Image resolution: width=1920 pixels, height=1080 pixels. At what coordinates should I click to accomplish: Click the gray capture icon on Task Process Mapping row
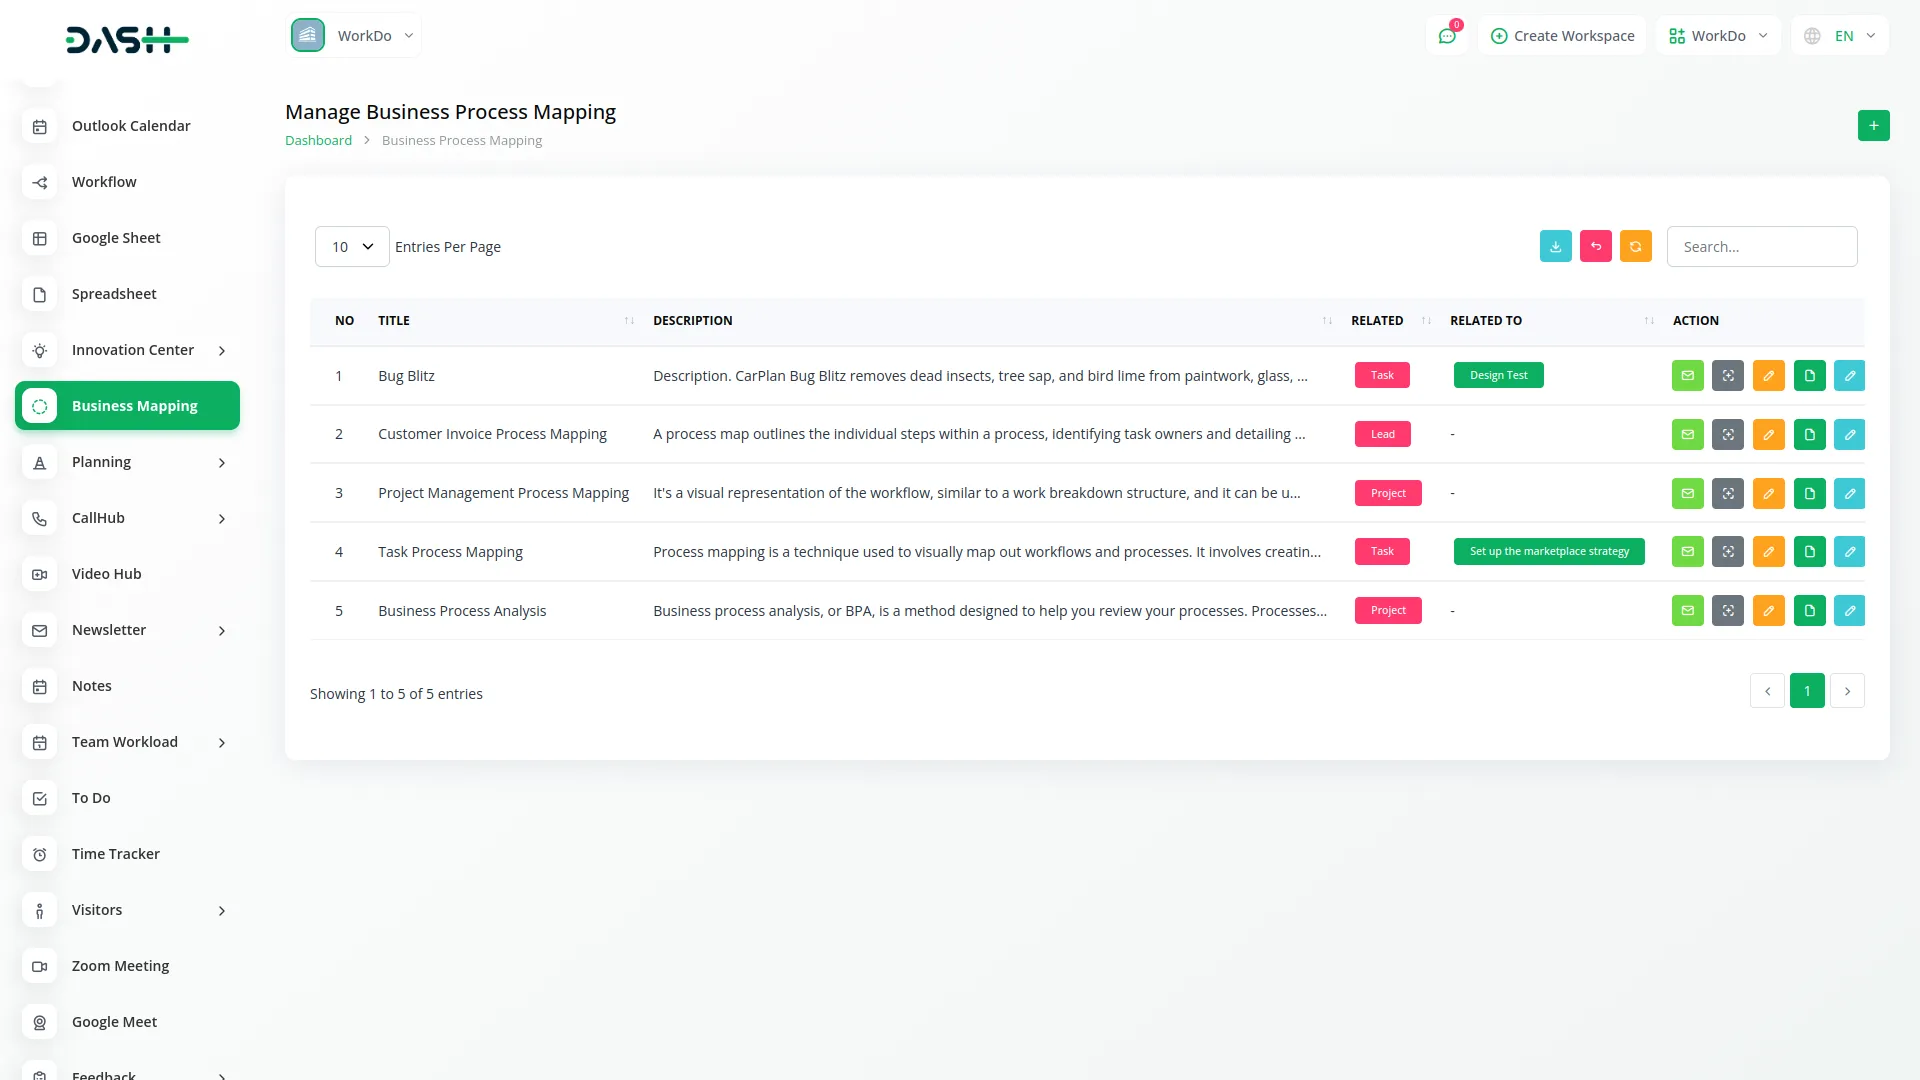1728,551
